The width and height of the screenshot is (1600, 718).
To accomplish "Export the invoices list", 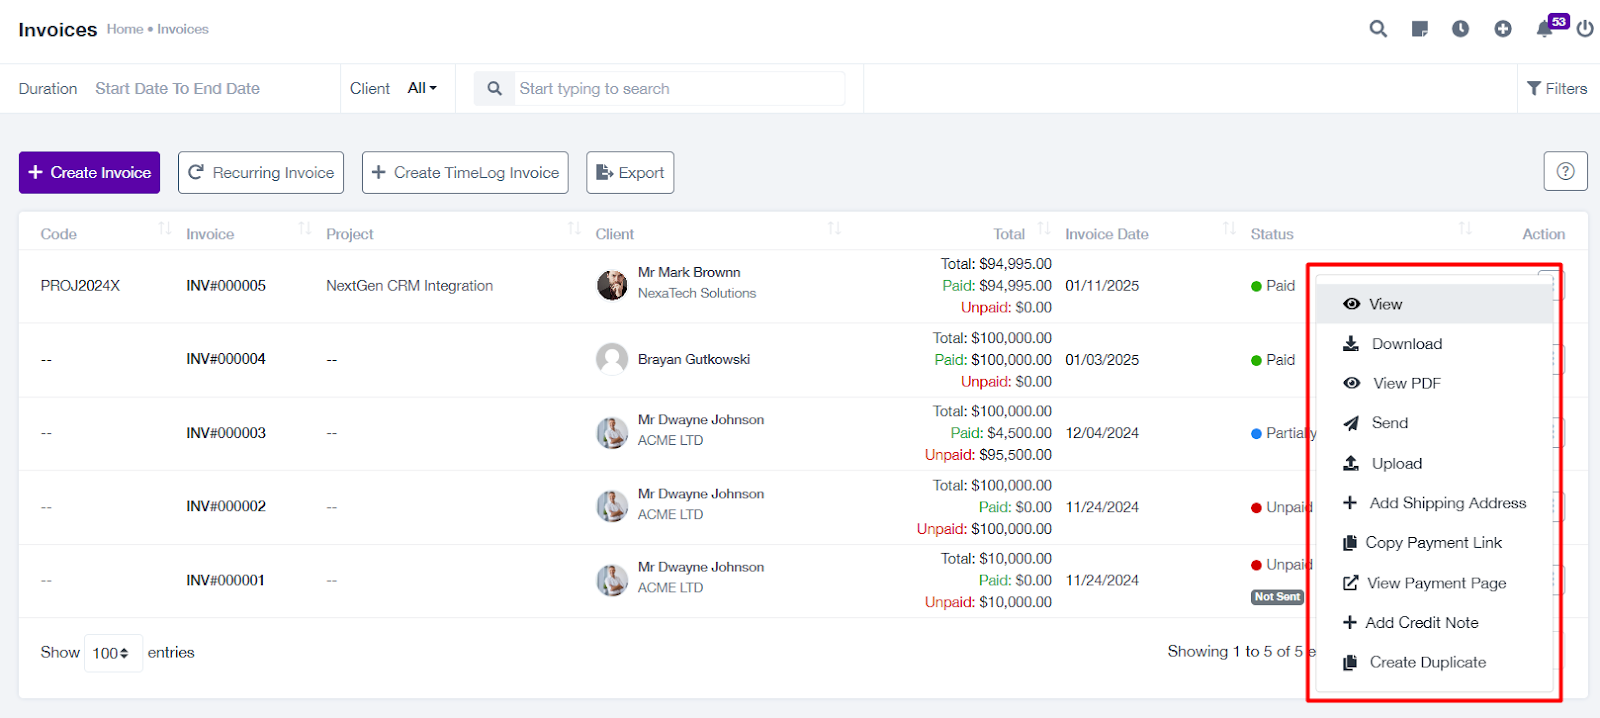I will pyautogui.click(x=630, y=172).
